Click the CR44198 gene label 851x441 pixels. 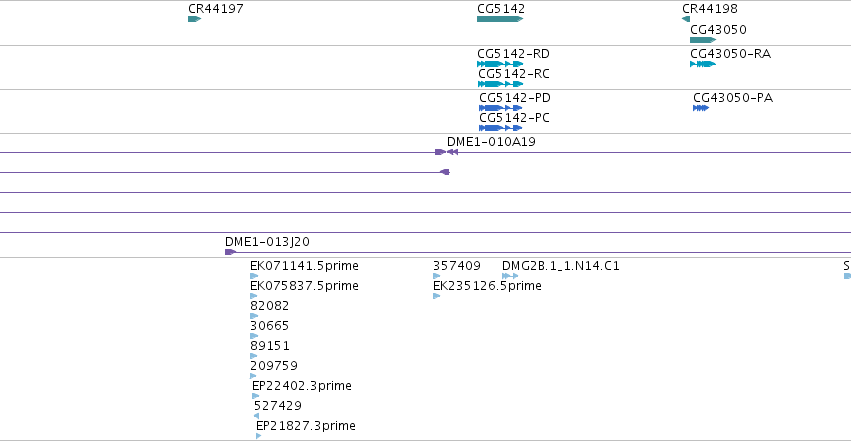click(710, 9)
